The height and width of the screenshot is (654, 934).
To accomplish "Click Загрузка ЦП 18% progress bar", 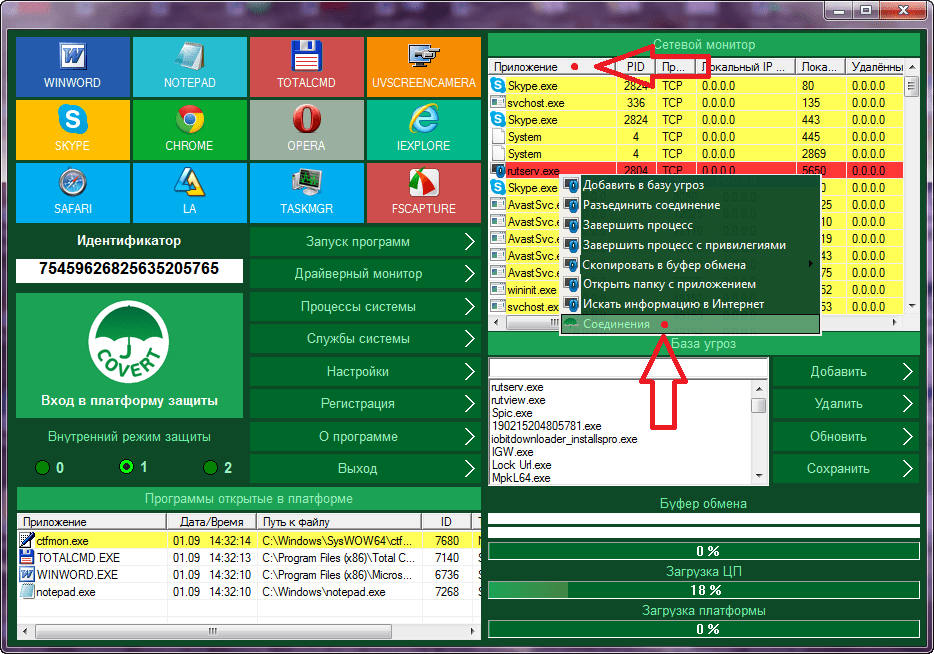I will [x=704, y=590].
